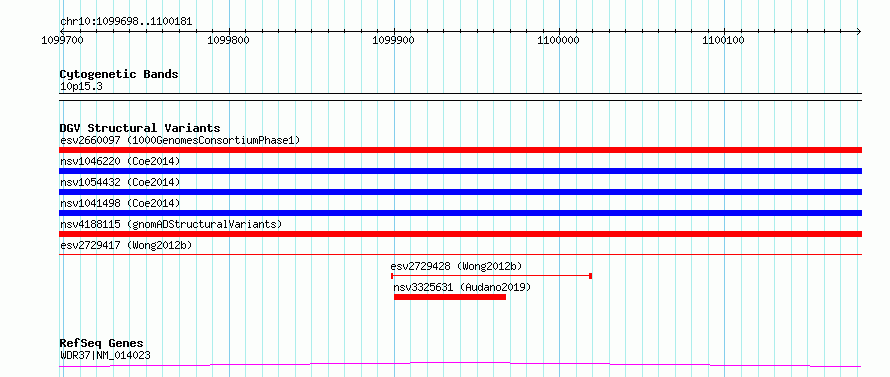The height and width of the screenshot is (377, 890).
Task: Open variant label esv2660097 (1000GenomesConsortiumPhase1)
Action: click(180, 140)
